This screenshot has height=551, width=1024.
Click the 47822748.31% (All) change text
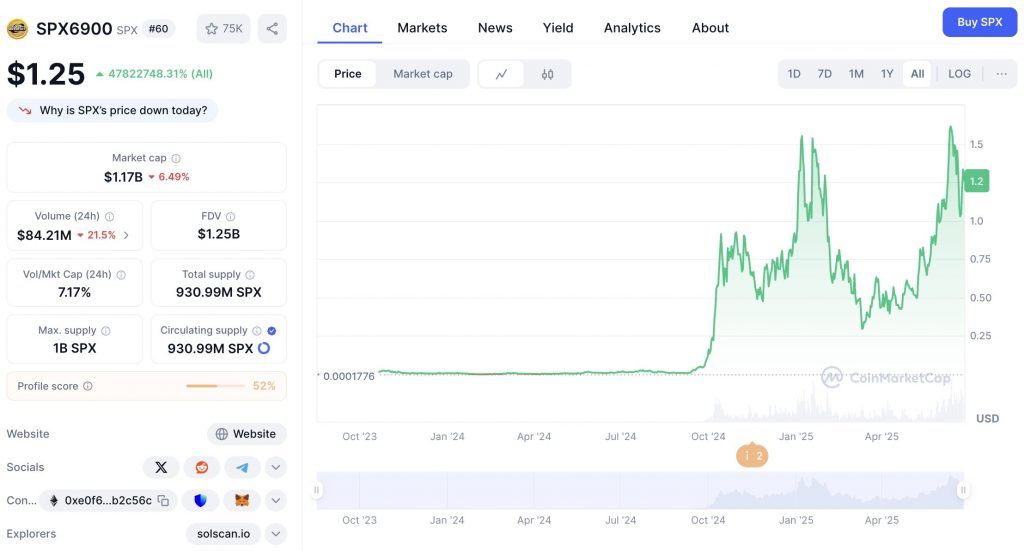point(160,74)
